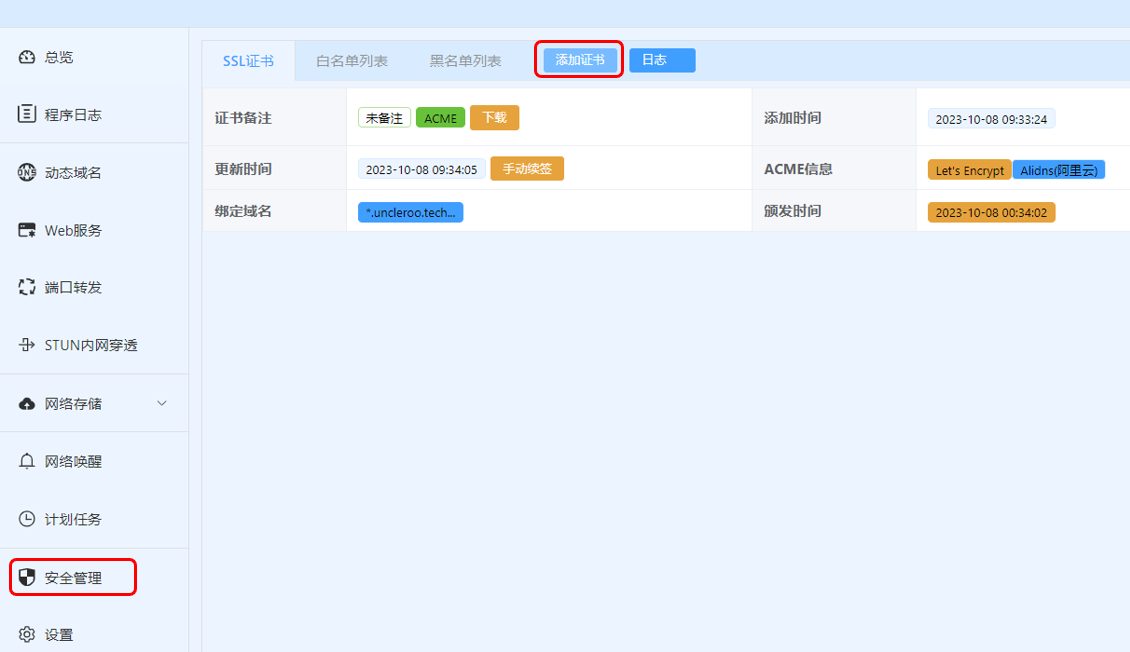Switch to the SSL证书 tab

248,61
